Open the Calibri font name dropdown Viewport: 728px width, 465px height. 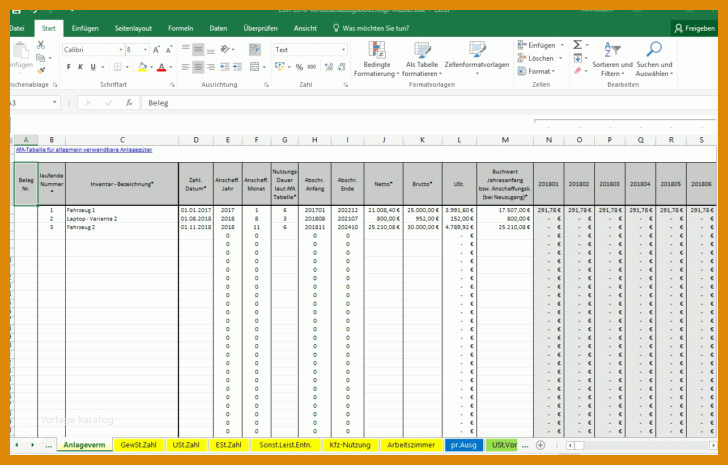tap(121, 50)
